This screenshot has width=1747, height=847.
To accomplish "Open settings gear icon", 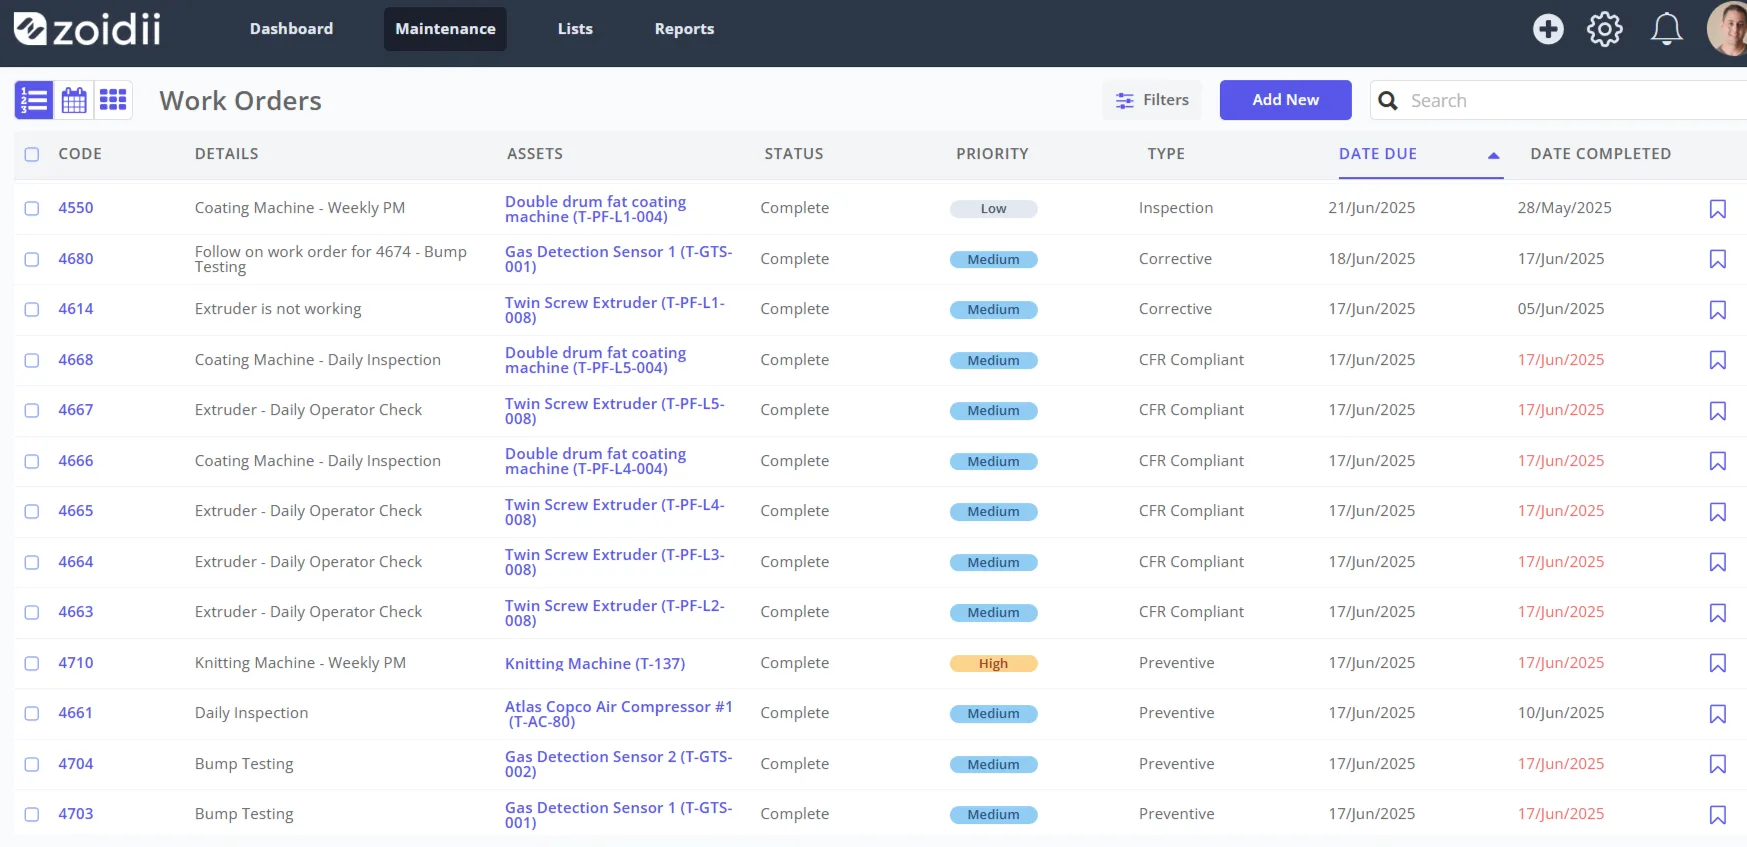I will (1605, 29).
